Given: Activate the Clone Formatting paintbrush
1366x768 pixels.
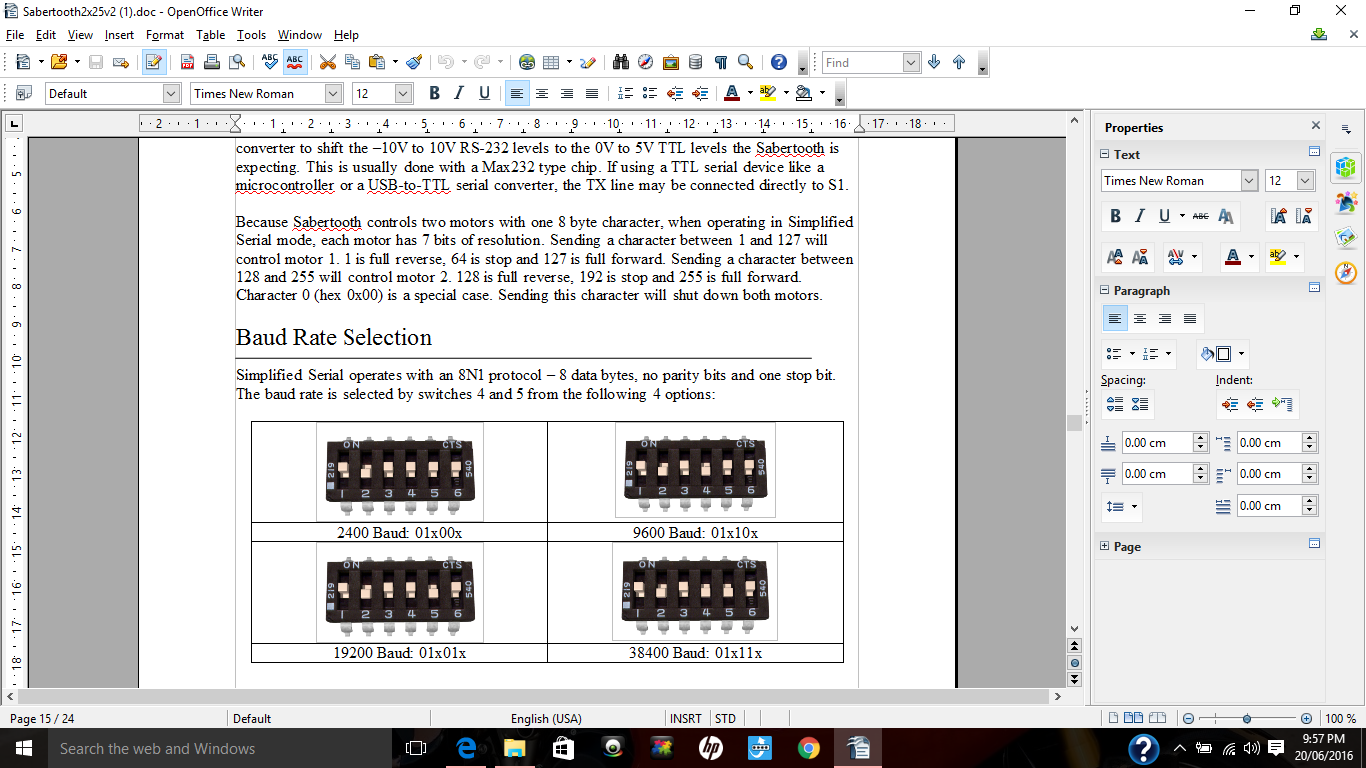Looking at the screenshot, I should [x=415, y=62].
